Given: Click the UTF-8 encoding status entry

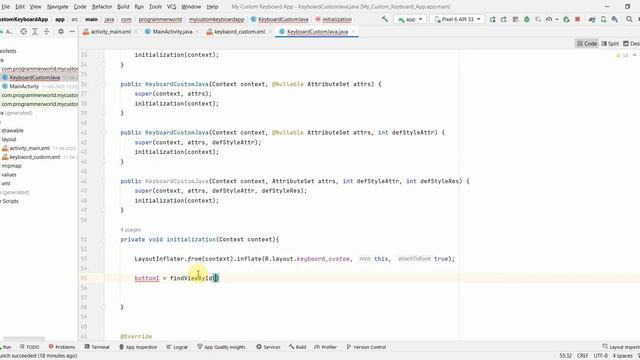Looking at the screenshot, I should (600, 356).
